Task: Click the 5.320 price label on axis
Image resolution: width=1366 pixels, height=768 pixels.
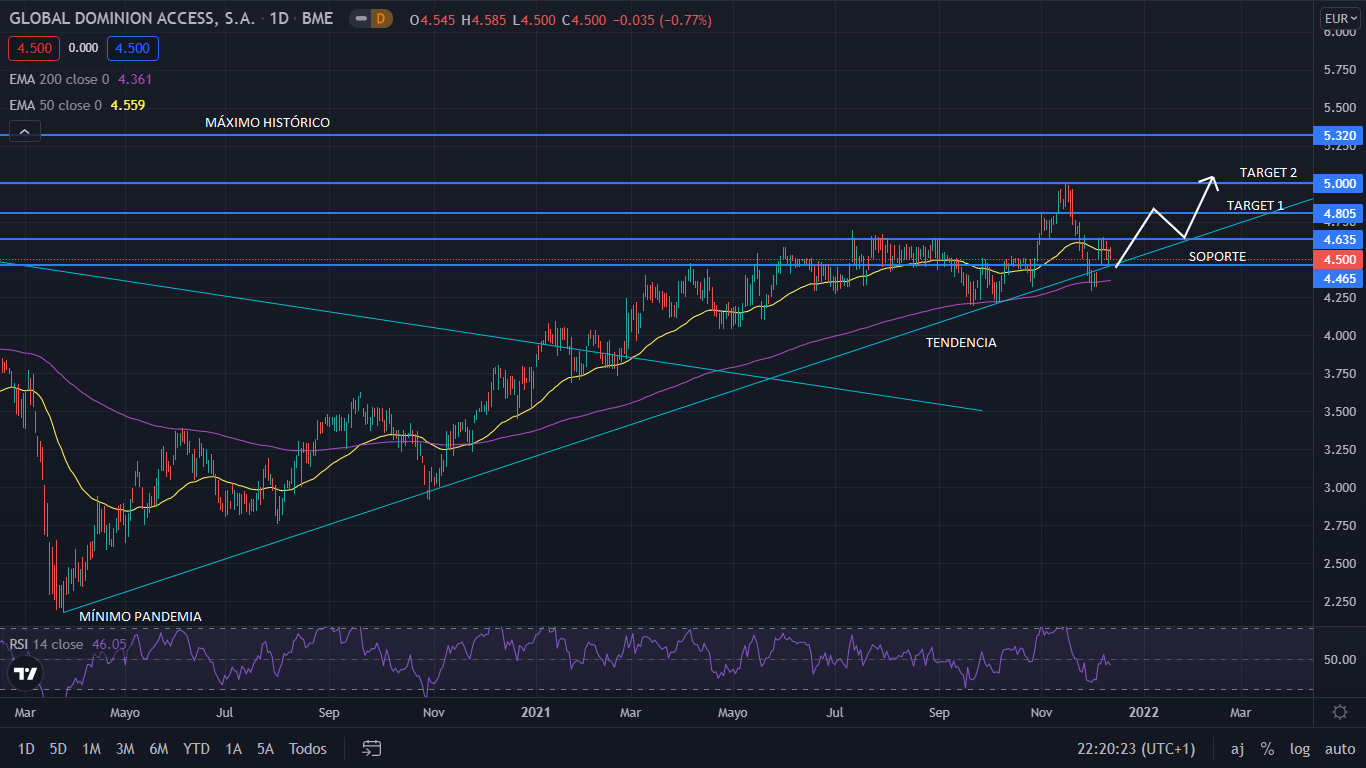Action: click(1339, 135)
